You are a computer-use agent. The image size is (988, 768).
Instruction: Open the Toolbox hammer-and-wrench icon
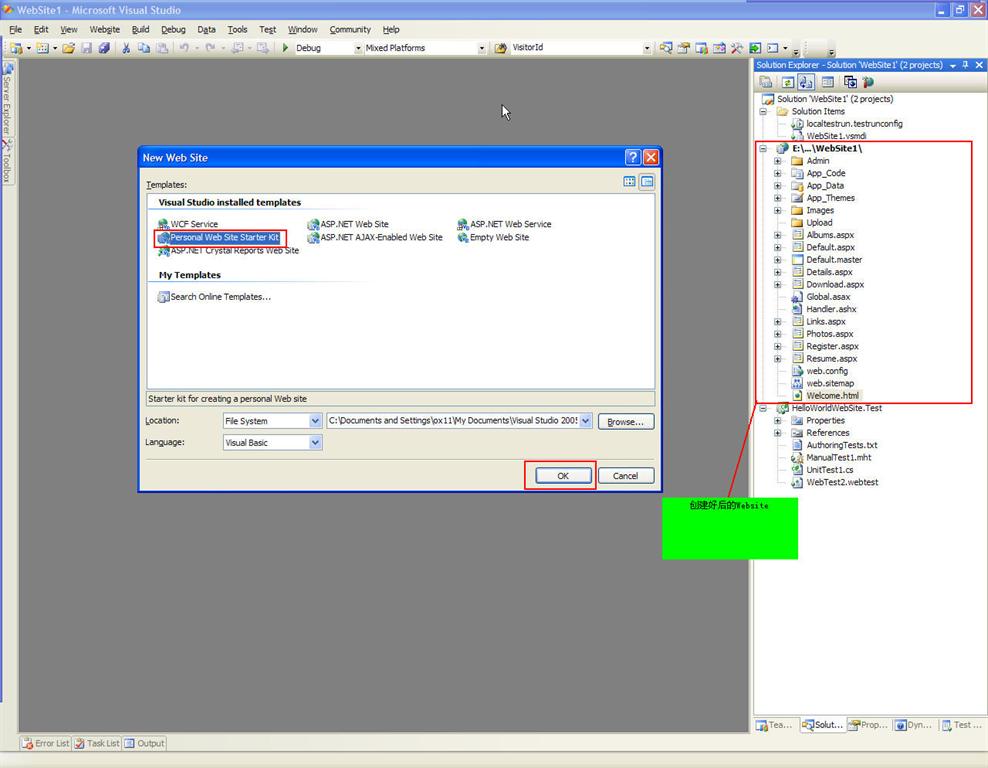coord(737,48)
